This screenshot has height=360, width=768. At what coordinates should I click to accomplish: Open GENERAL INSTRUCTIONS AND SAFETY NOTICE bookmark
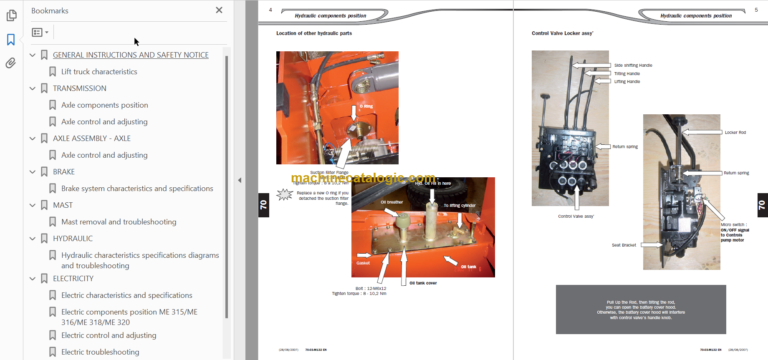[x=130, y=55]
